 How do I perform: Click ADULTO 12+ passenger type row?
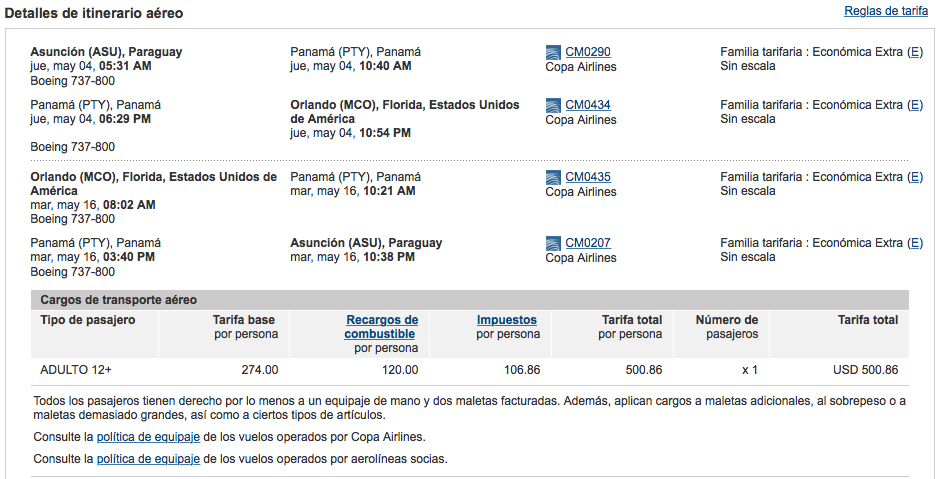point(469,370)
